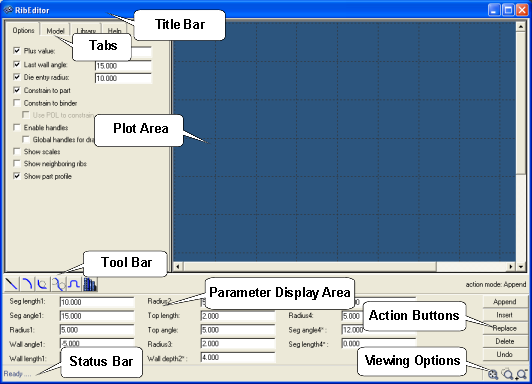Click the plot vertical scrollbar down arrow
The width and height of the screenshot is (532, 384).
tap(520, 267)
